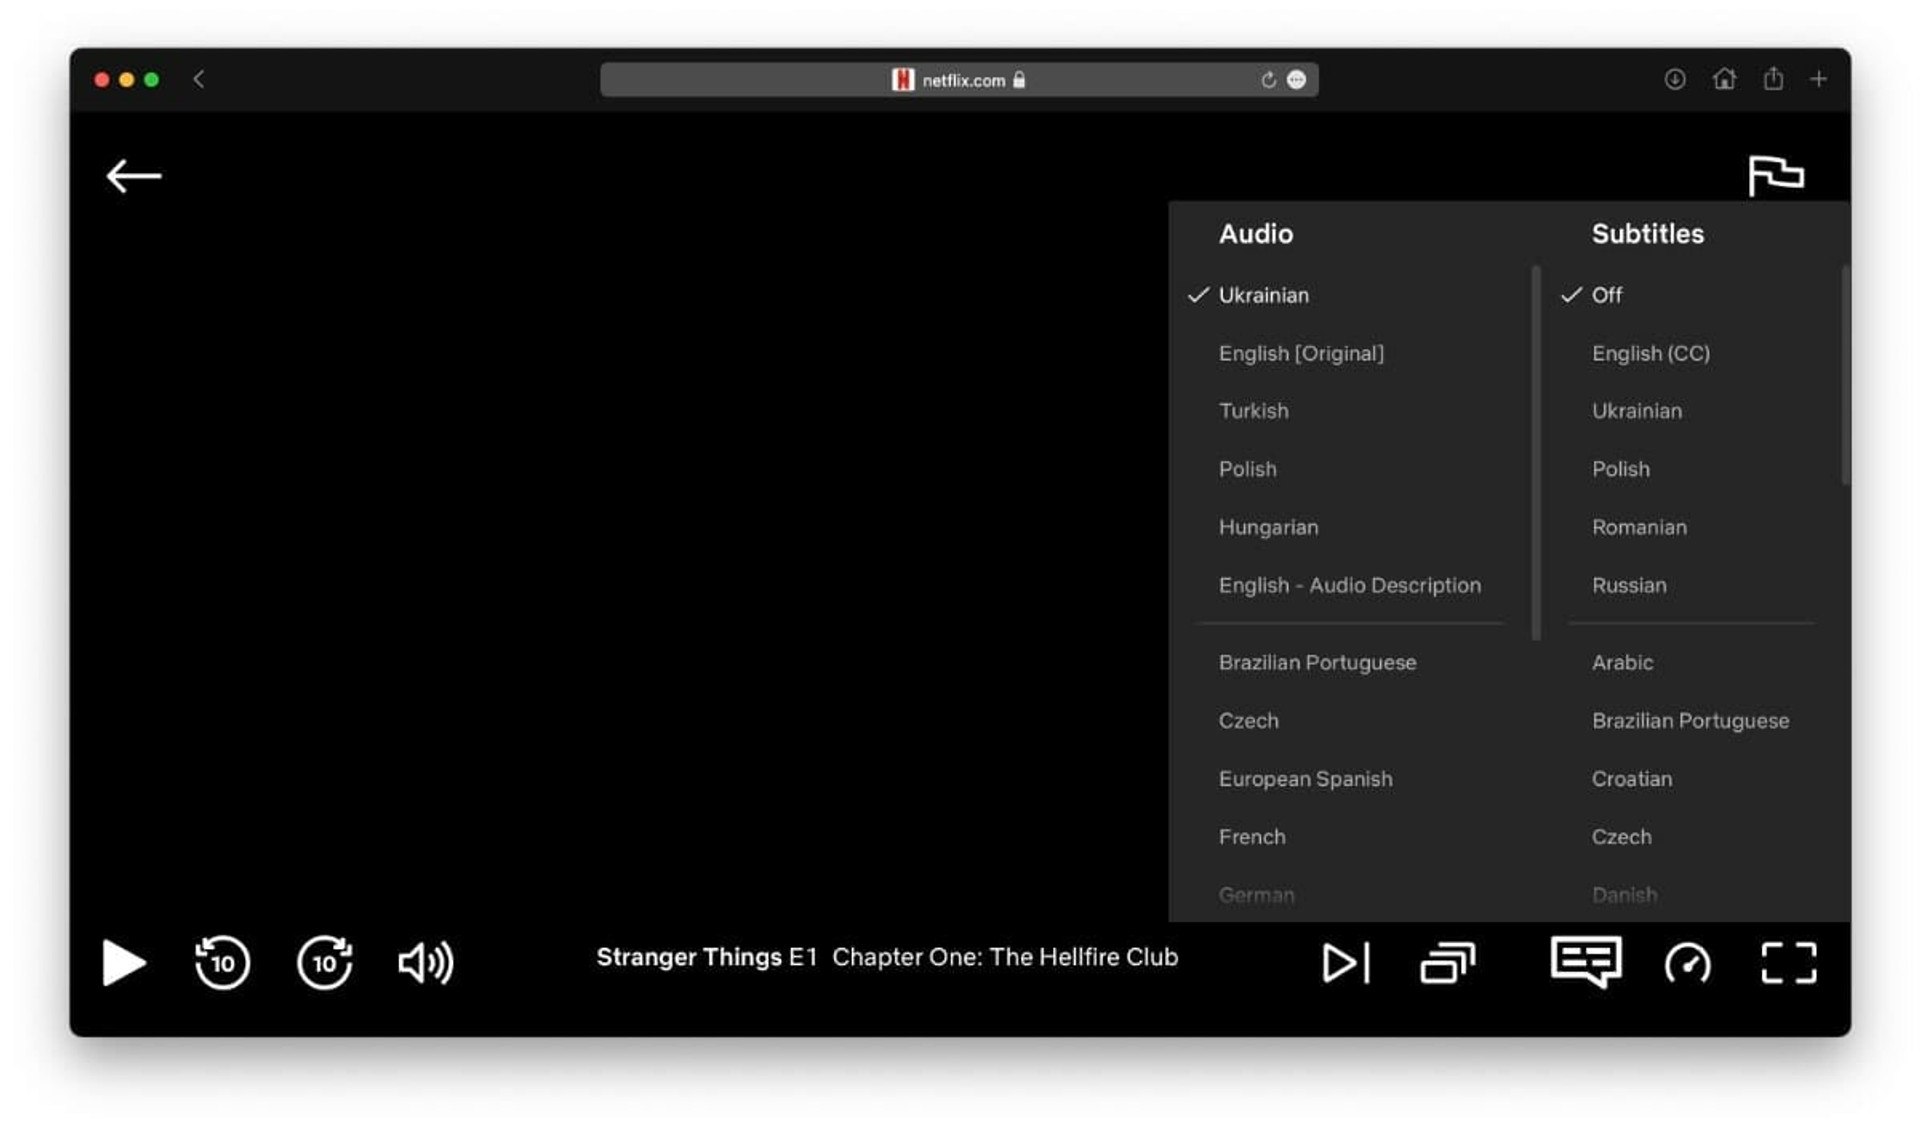
Task: Select Russian subtitles
Action: (1629, 585)
